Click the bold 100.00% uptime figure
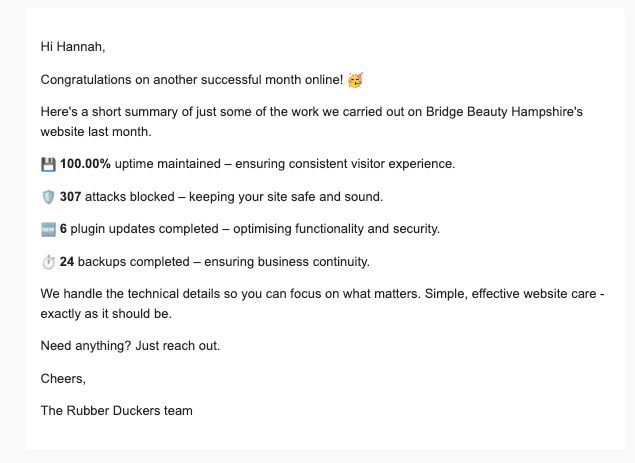The image size is (635, 463). (x=85, y=163)
